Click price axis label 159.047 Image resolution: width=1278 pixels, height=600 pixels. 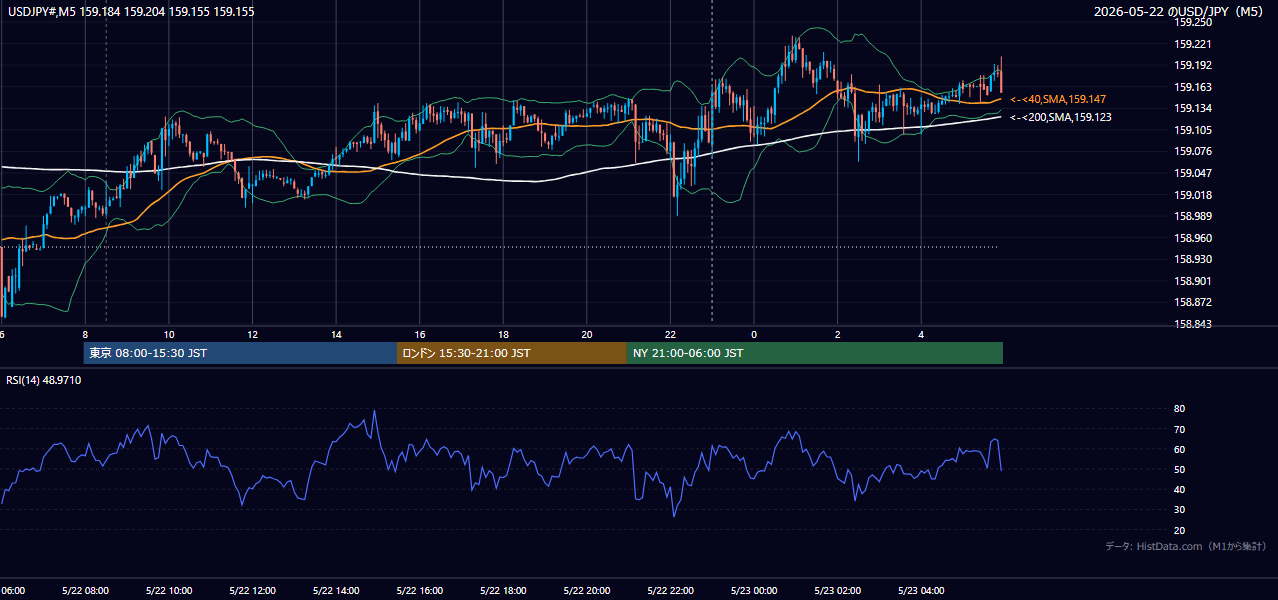[x=1193, y=173]
